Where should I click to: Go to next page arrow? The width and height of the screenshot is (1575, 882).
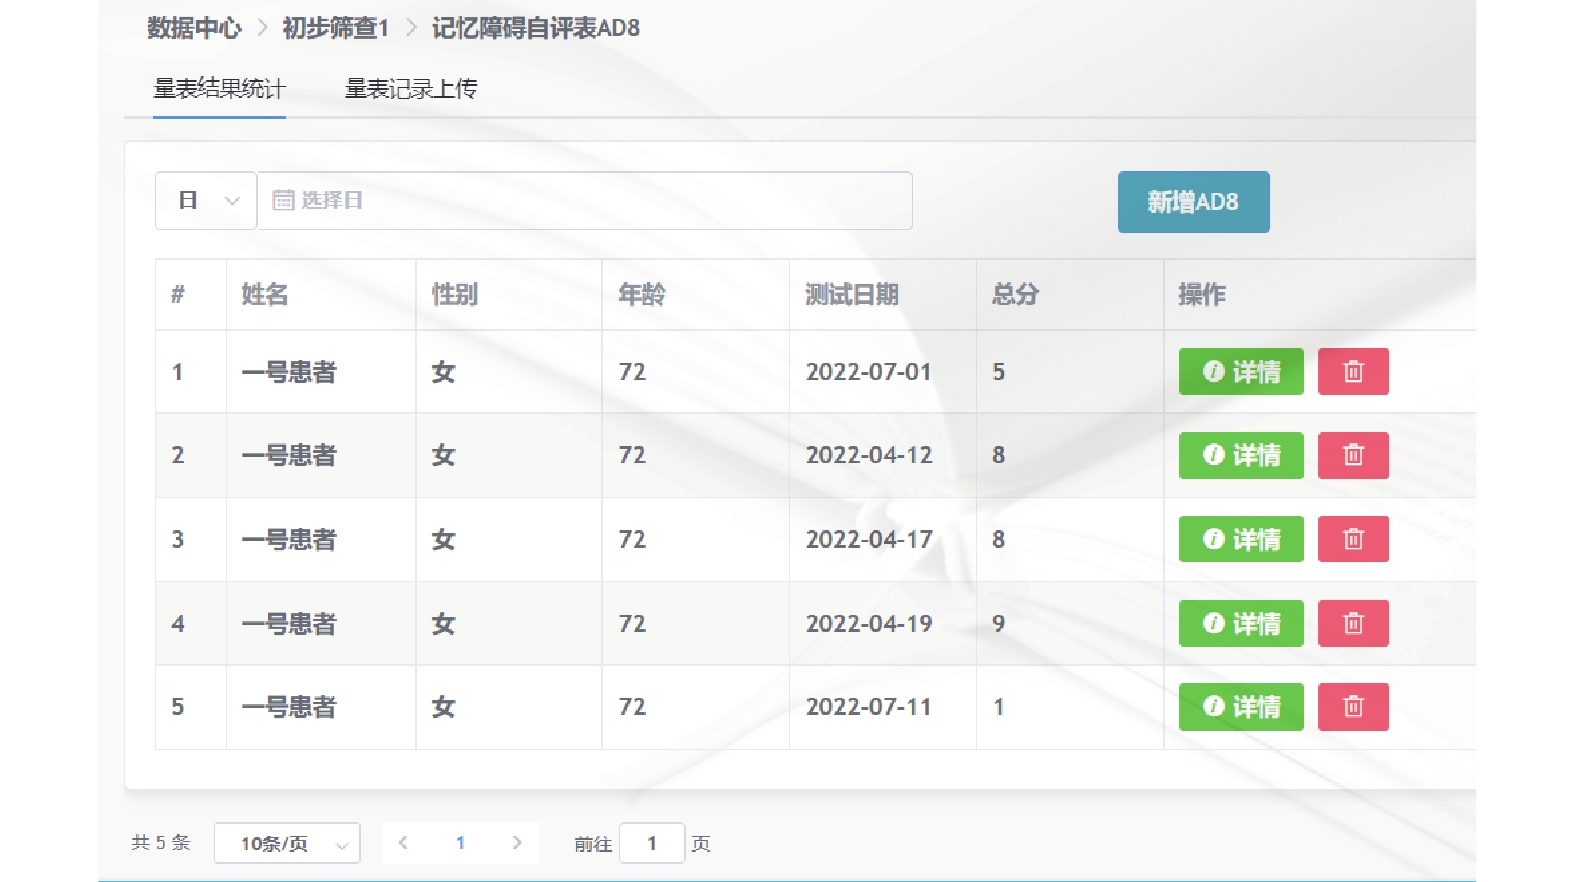(517, 843)
